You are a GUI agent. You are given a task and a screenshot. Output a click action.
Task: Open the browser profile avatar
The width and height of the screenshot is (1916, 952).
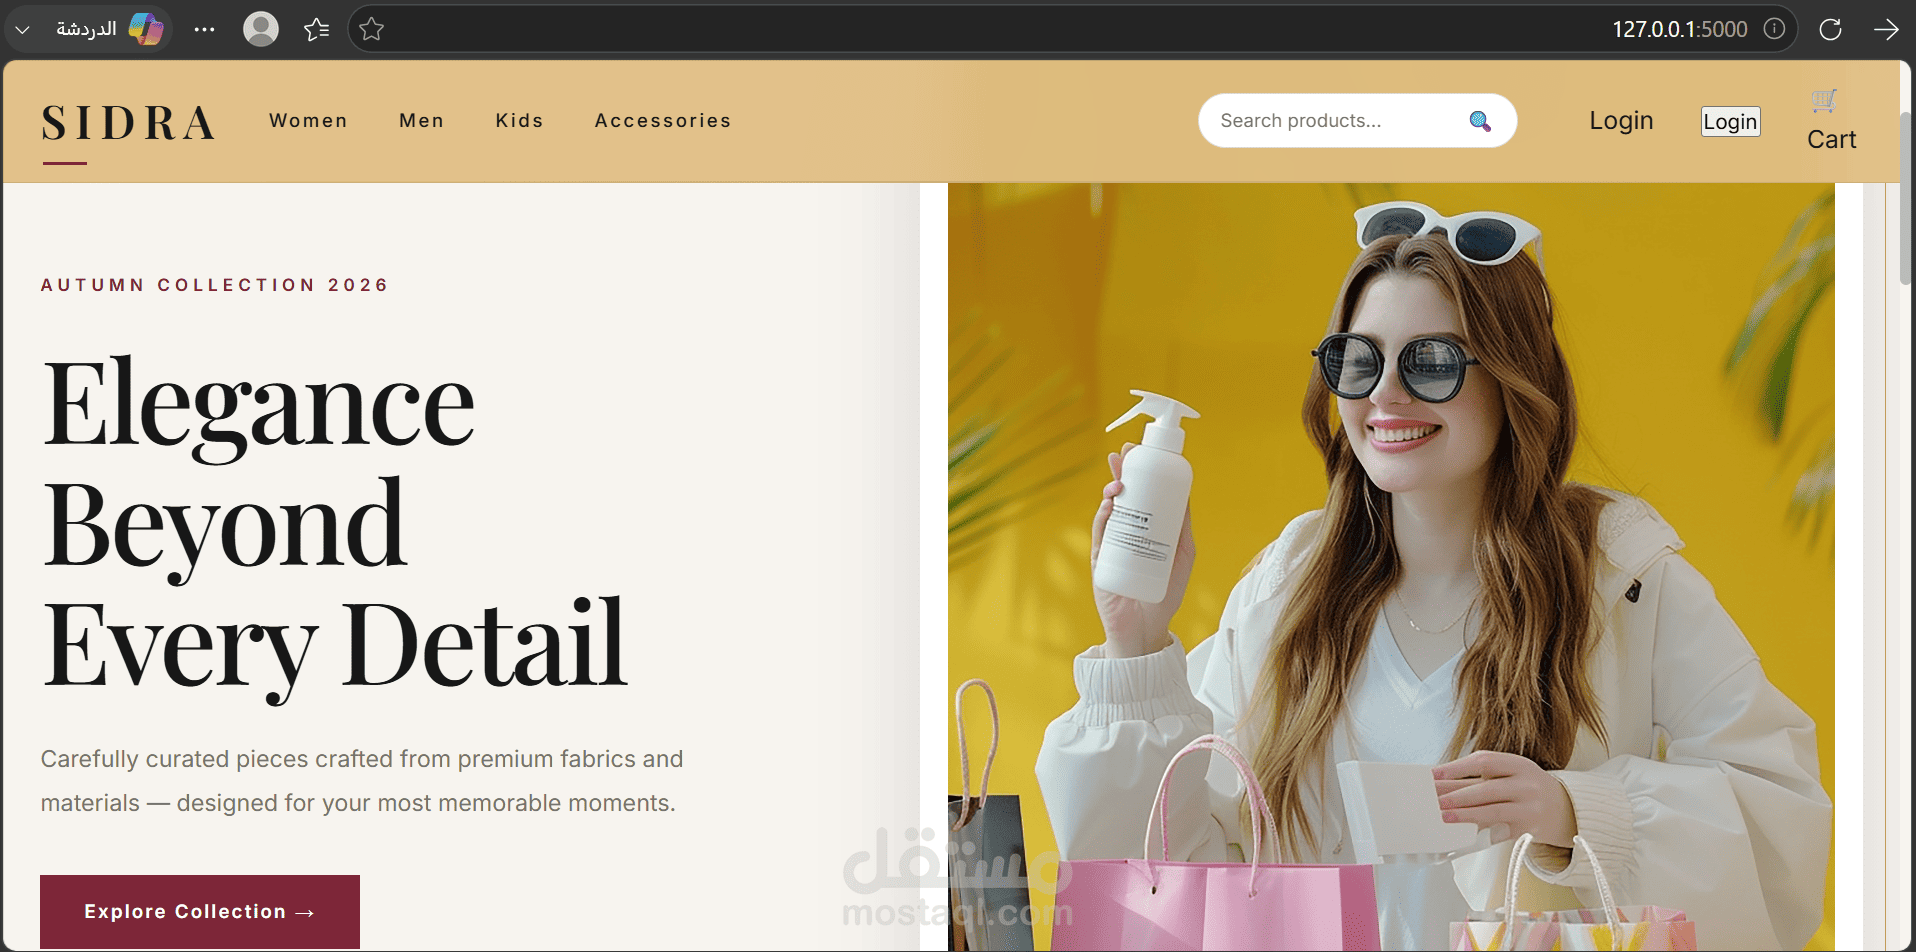(261, 29)
